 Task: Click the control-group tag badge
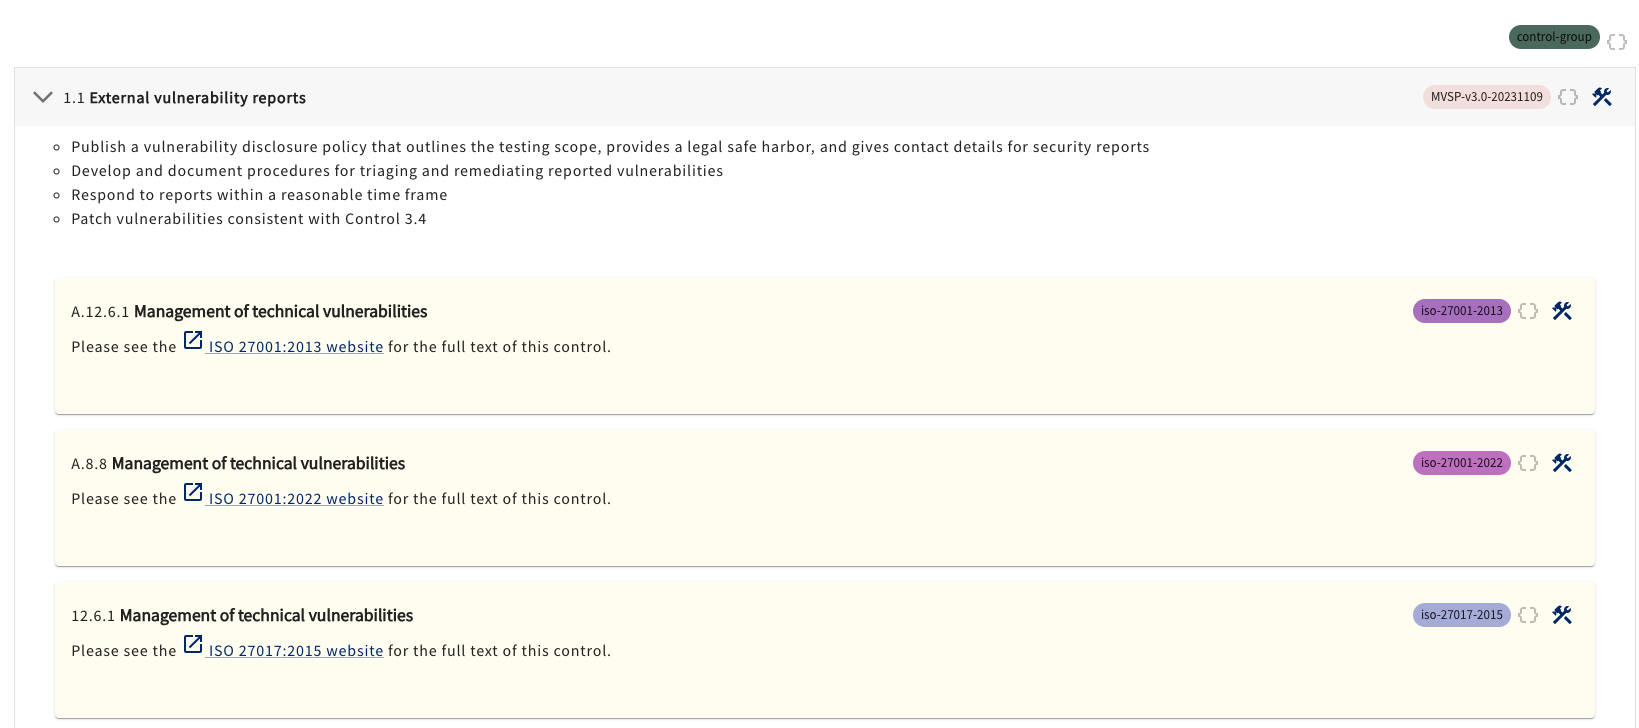[1553, 37]
